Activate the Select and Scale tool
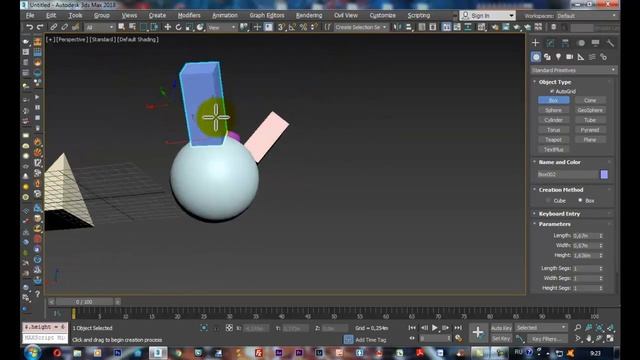Viewport: 640px width, 360px height. pyautogui.click(x=189, y=27)
